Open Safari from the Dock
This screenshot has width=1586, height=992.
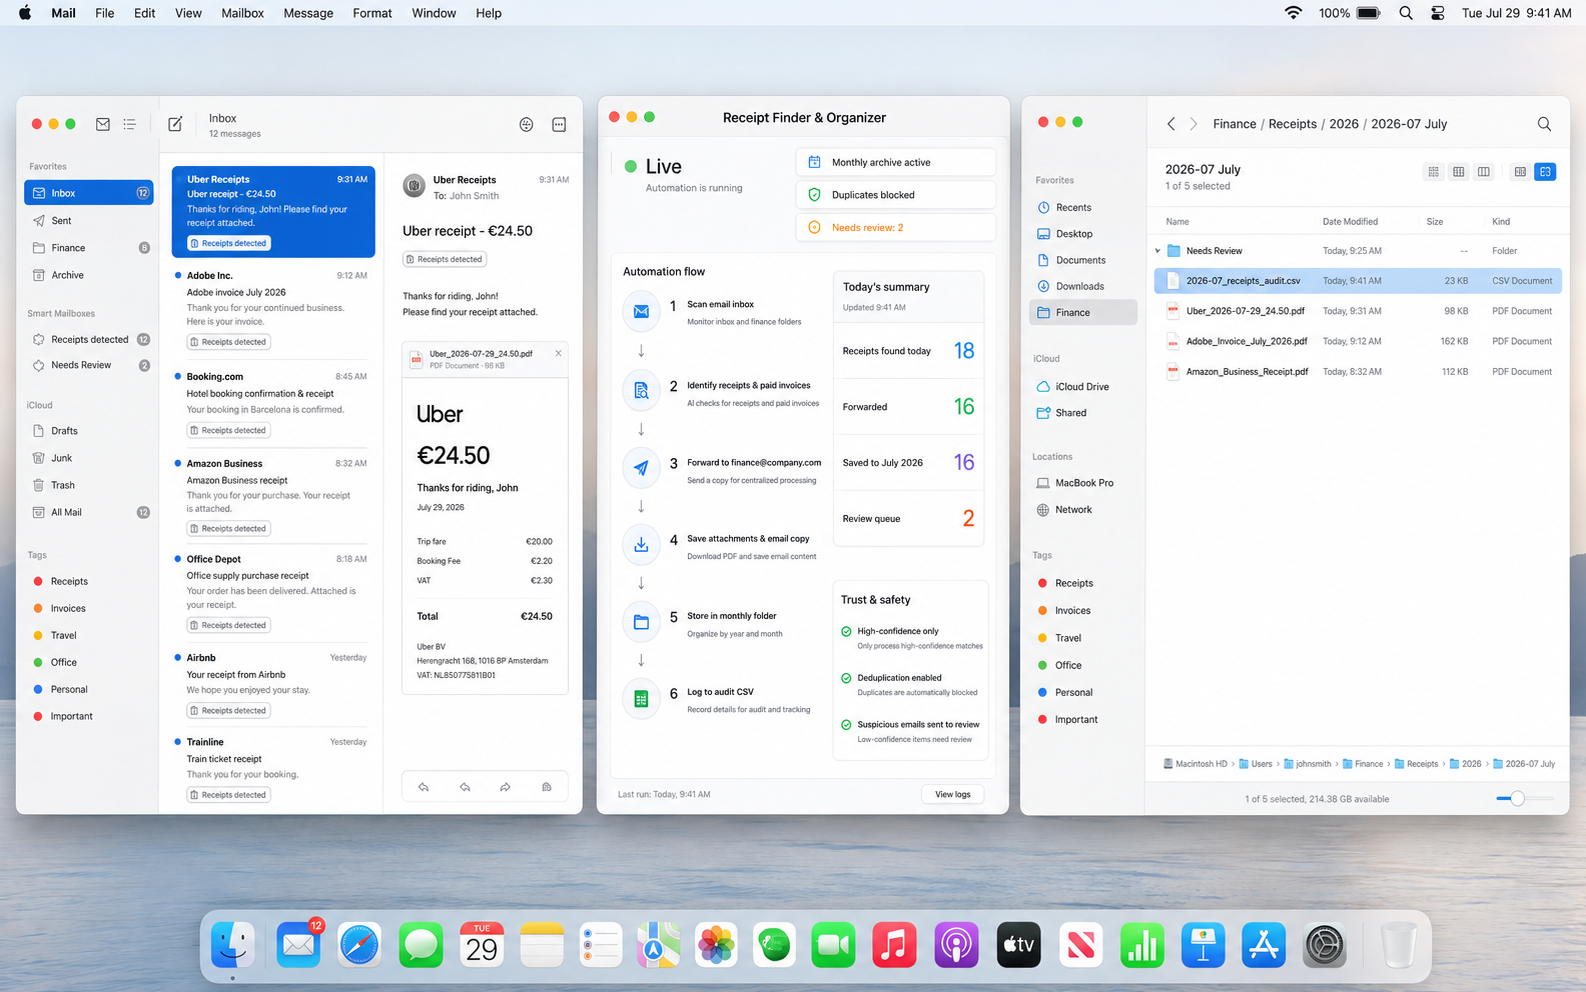[359, 945]
